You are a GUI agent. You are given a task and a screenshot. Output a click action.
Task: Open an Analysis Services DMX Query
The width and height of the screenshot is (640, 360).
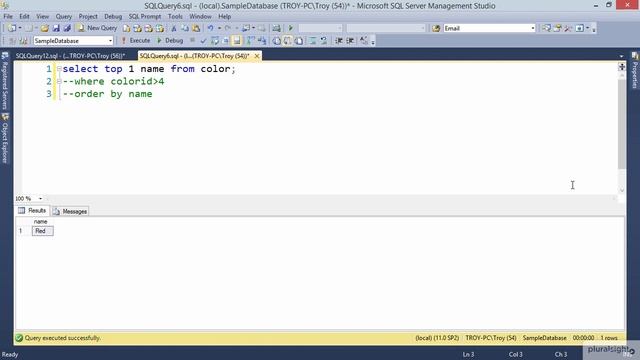coord(149,28)
